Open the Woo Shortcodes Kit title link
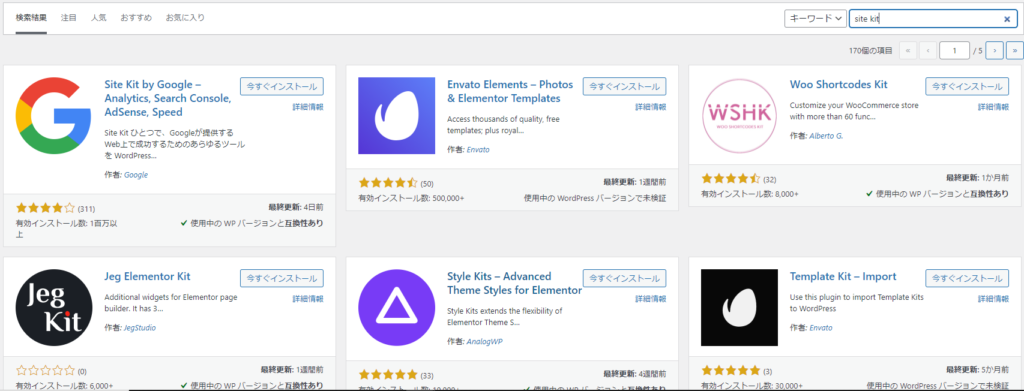Screen dimensions: 1024x391 click(x=839, y=85)
